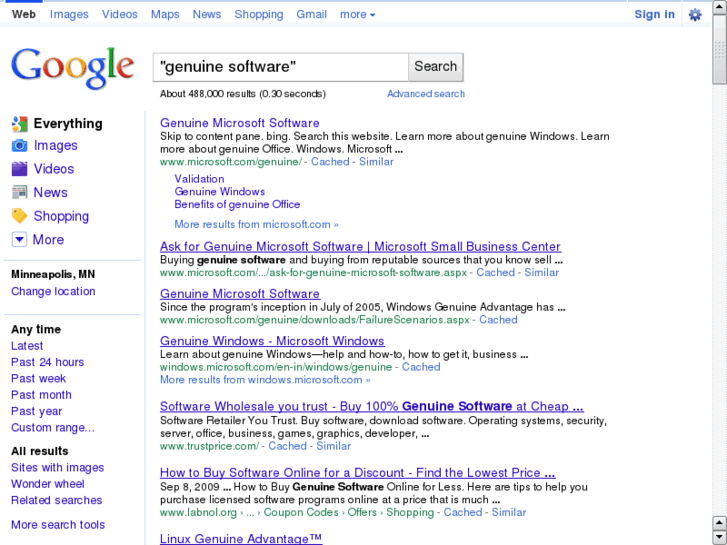
Task: Open first result Genuine Microsoft Software
Action: tap(240, 123)
